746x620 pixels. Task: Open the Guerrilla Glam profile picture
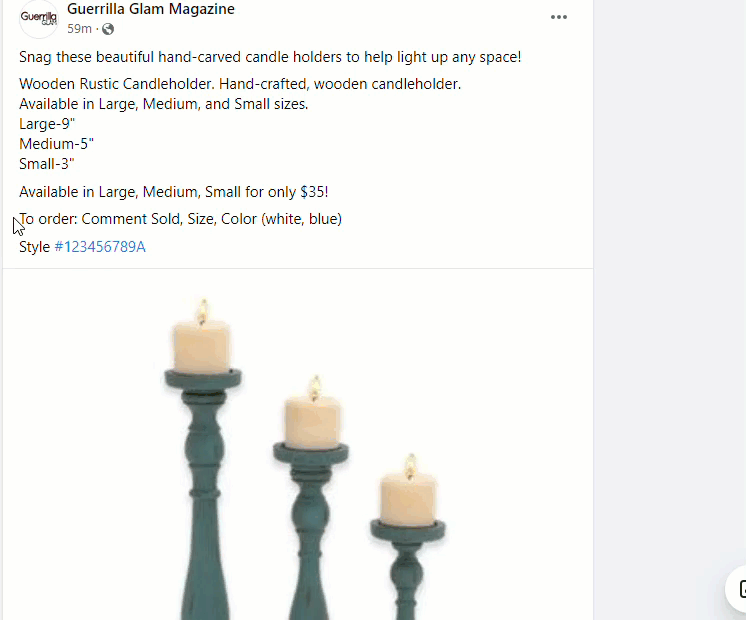click(x=39, y=18)
